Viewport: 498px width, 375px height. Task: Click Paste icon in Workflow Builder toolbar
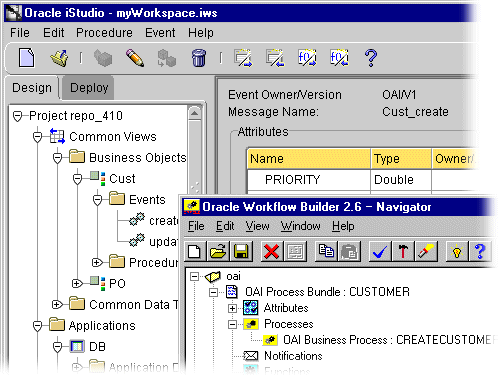(x=349, y=251)
